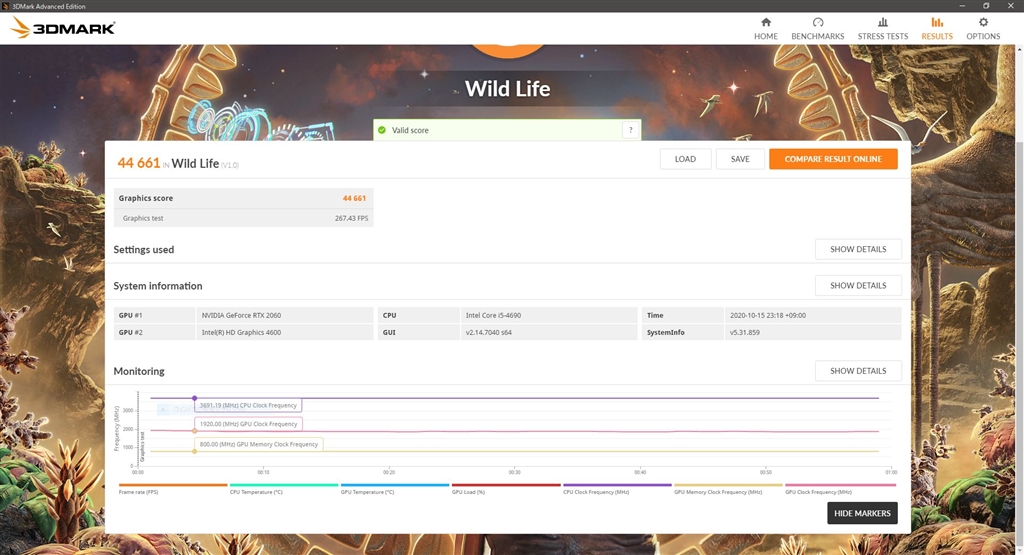Click the SAVE button

740,159
